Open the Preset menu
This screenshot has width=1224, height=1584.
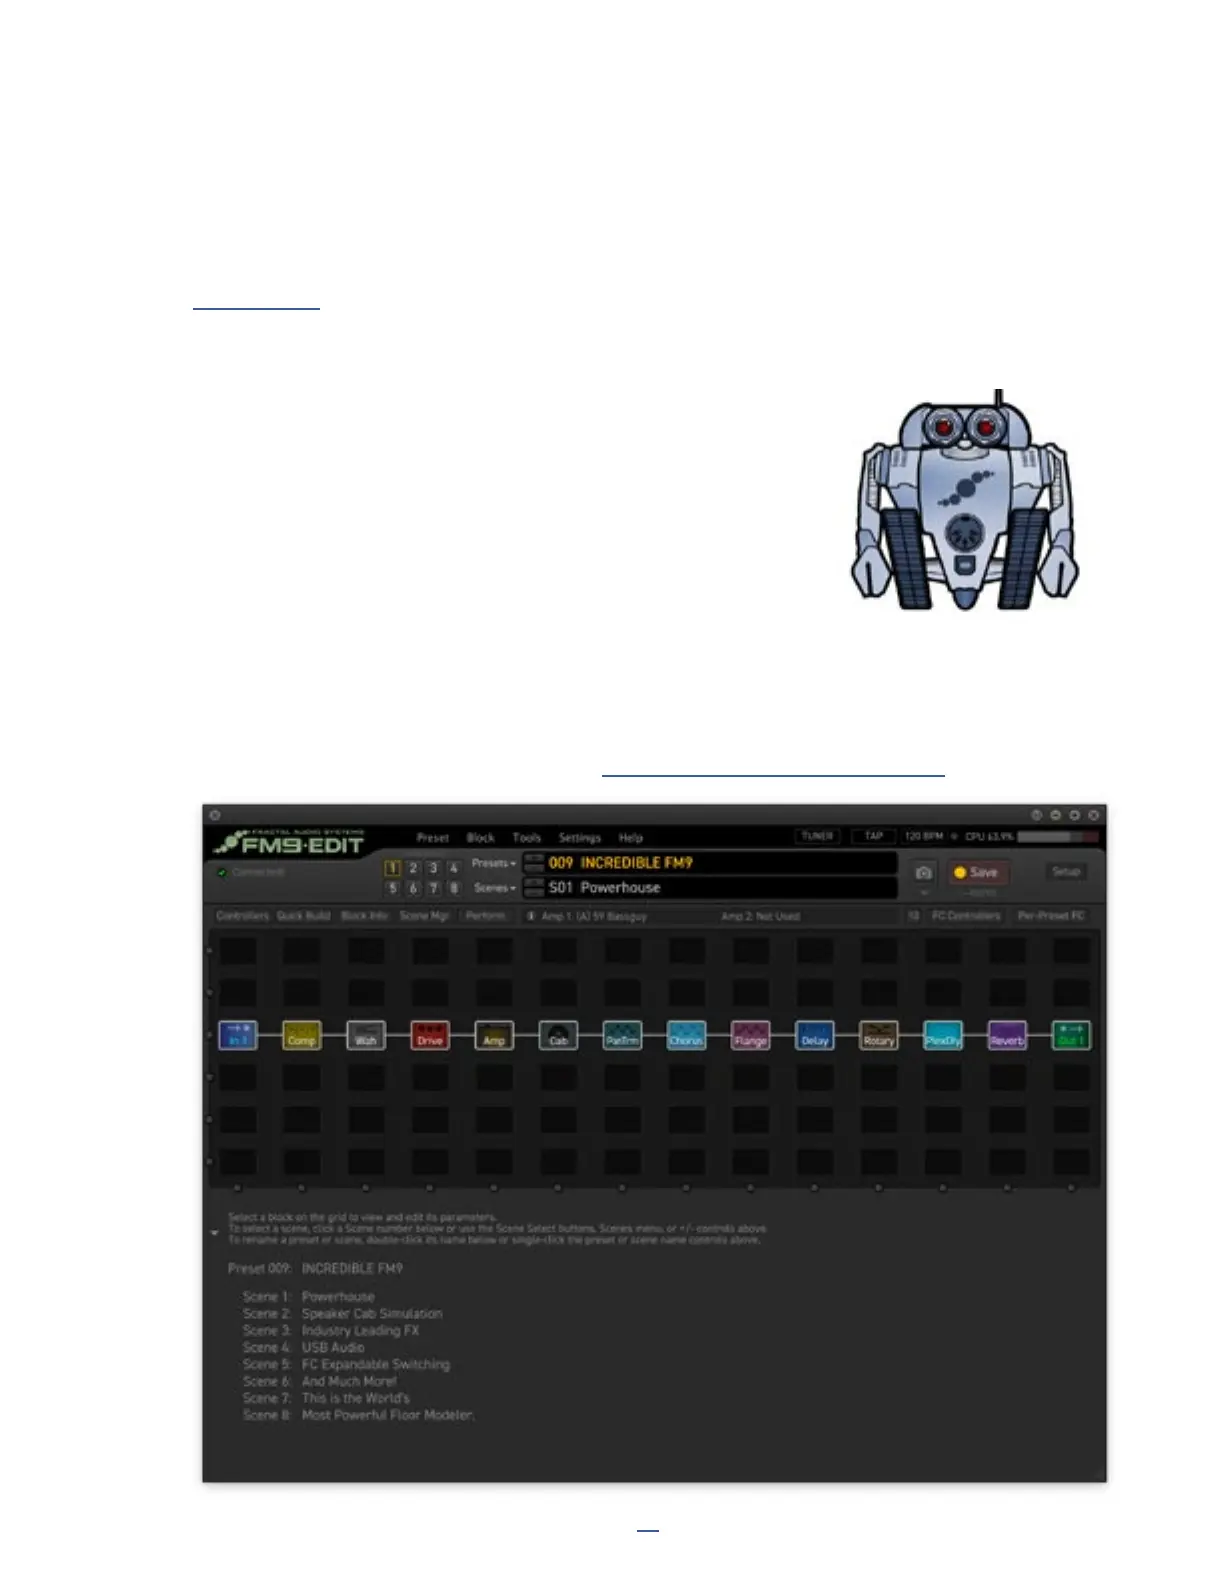[x=433, y=838]
